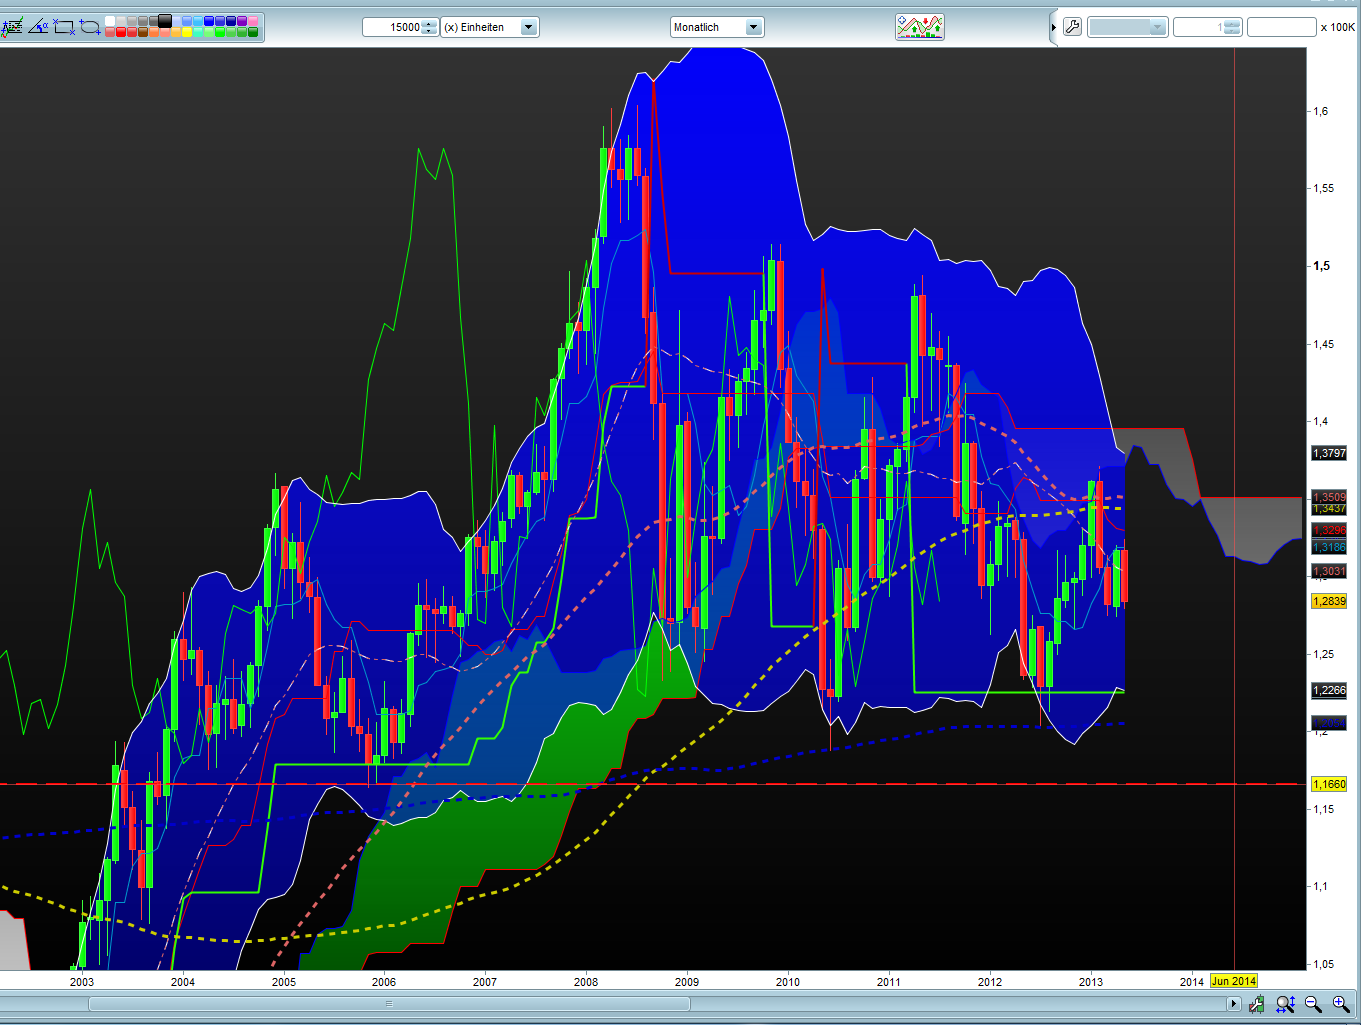Screen dimensions: 1361x1025
Task: Open the greyed-out dropdown beside the wrench
Action: [1127, 27]
